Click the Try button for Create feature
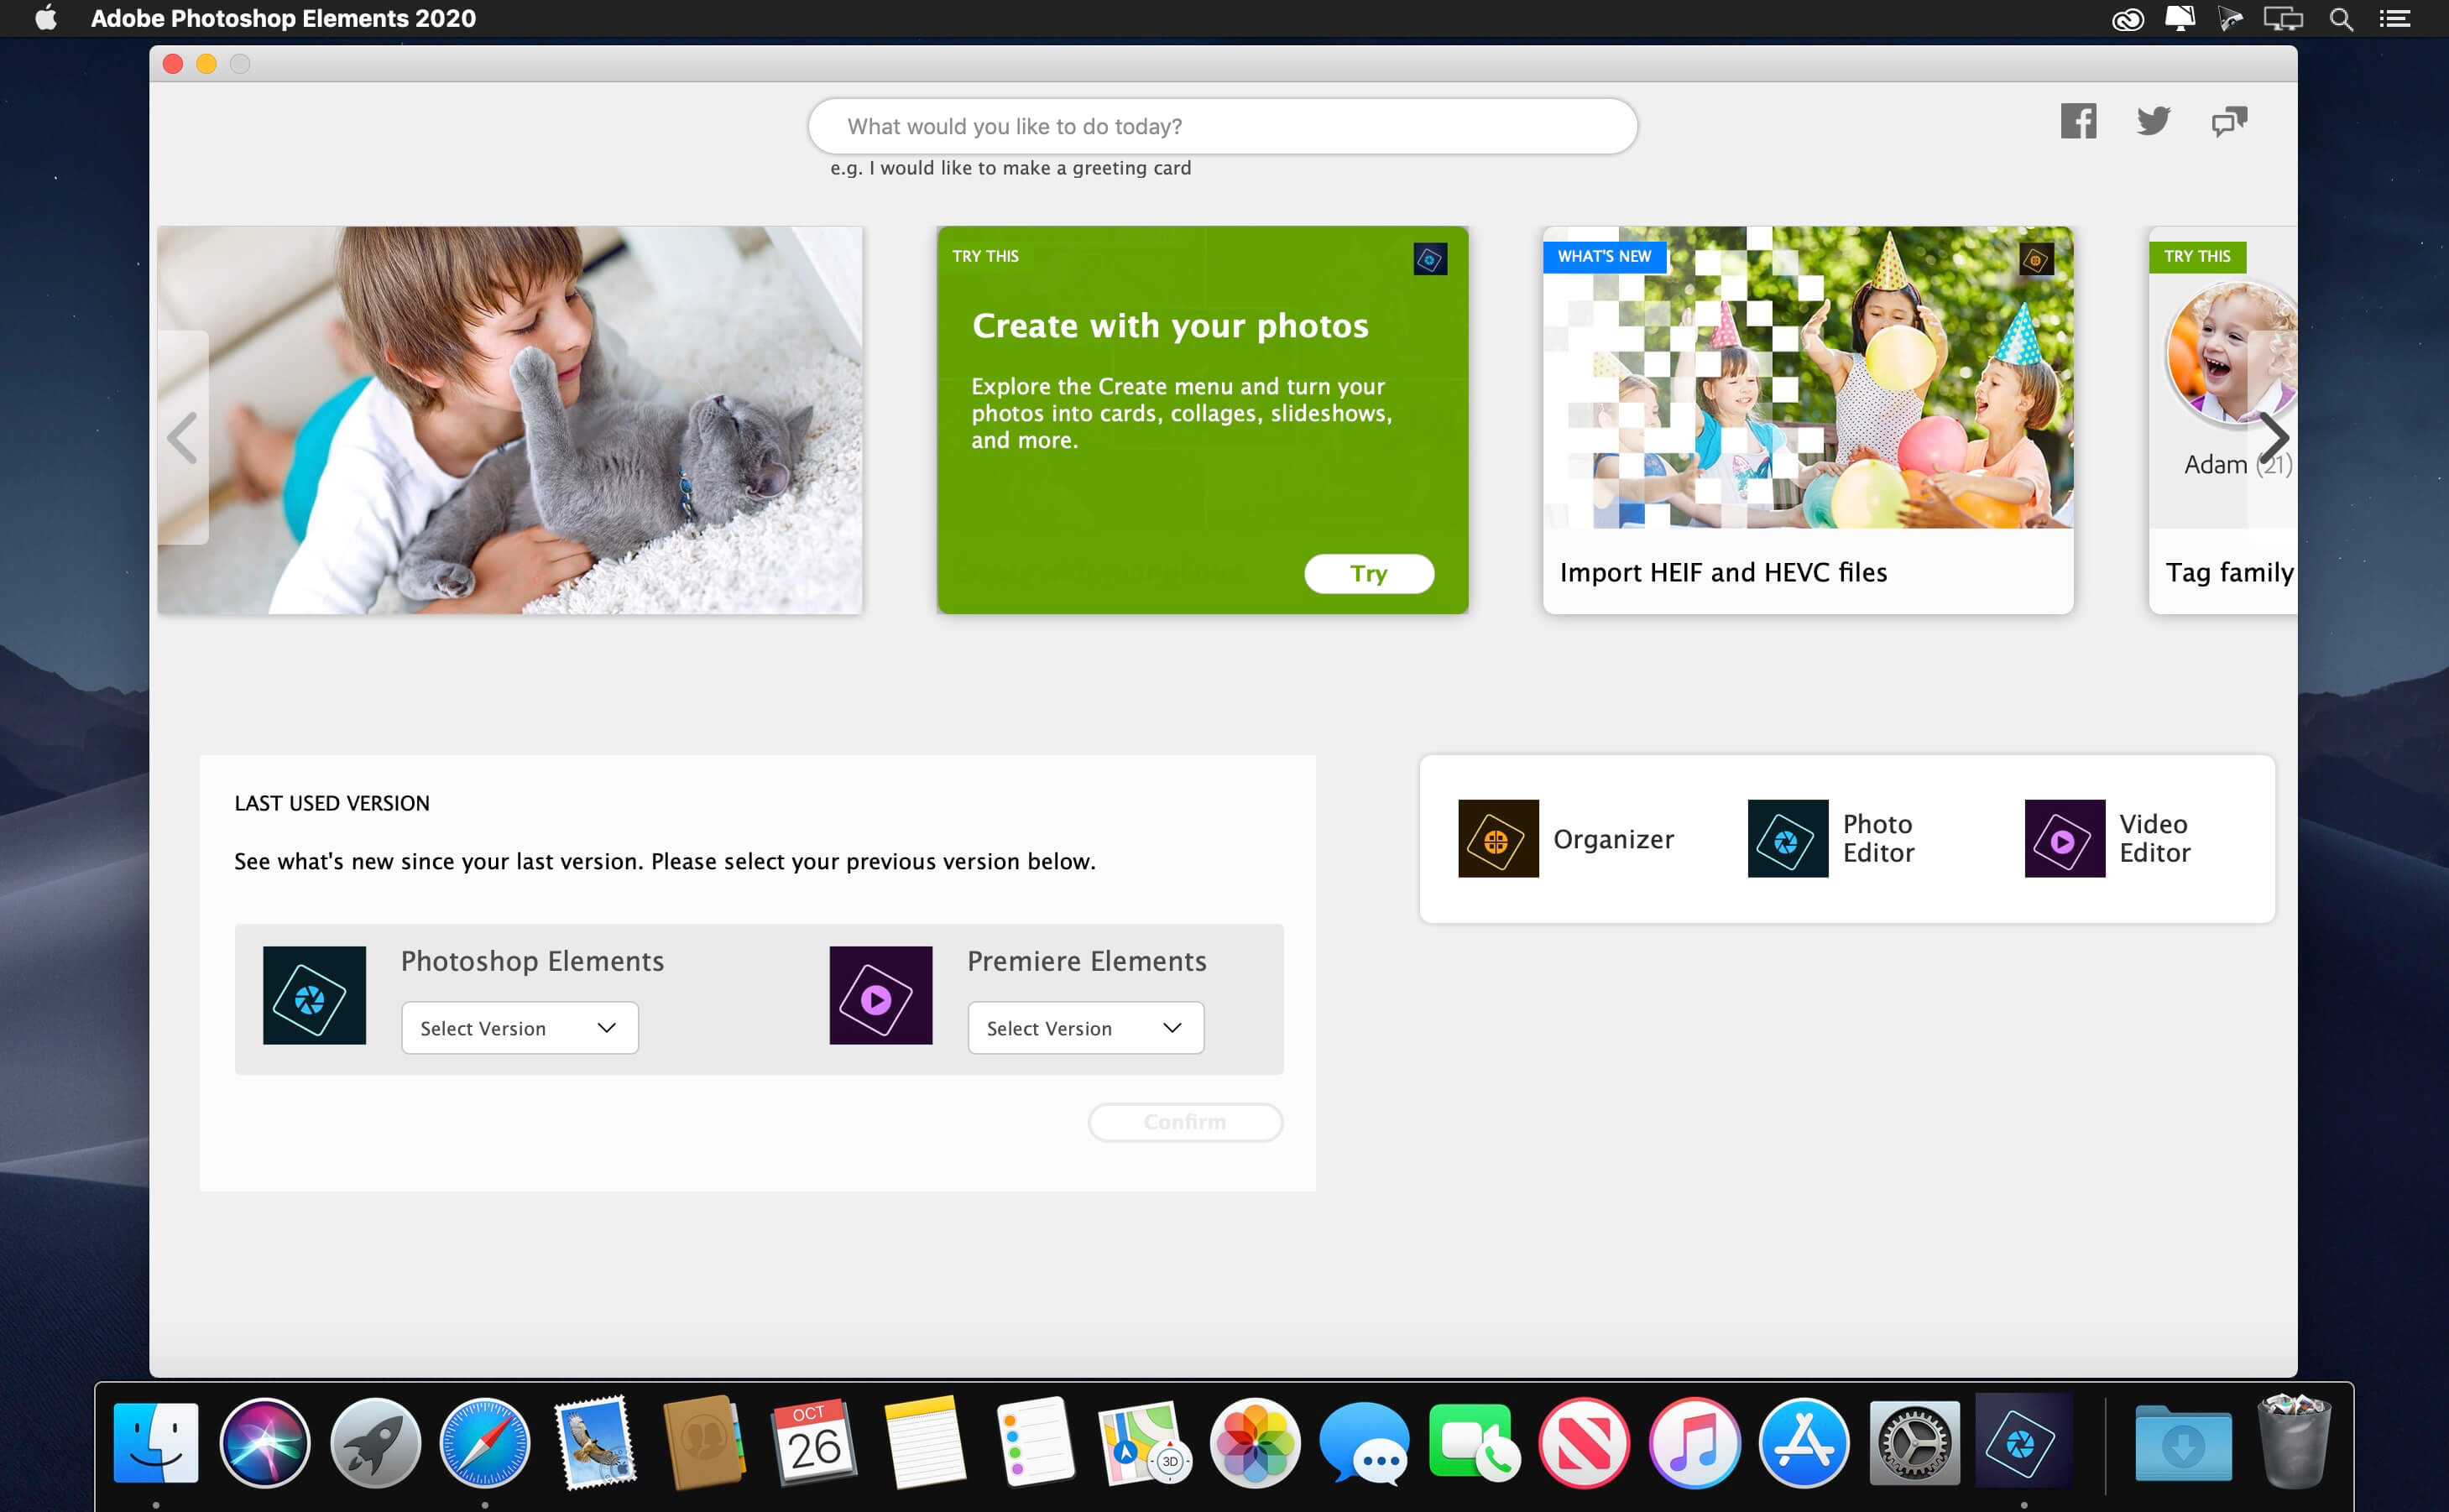2449x1512 pixels. point(1370,571)
